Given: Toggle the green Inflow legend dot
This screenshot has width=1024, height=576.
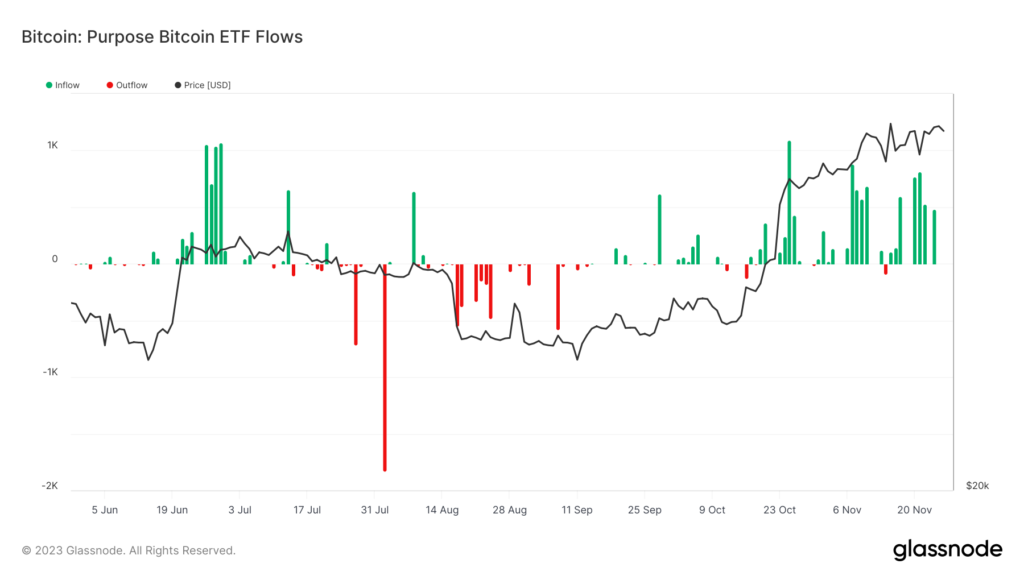Looking at the screenshot, I should coord(49,85).
